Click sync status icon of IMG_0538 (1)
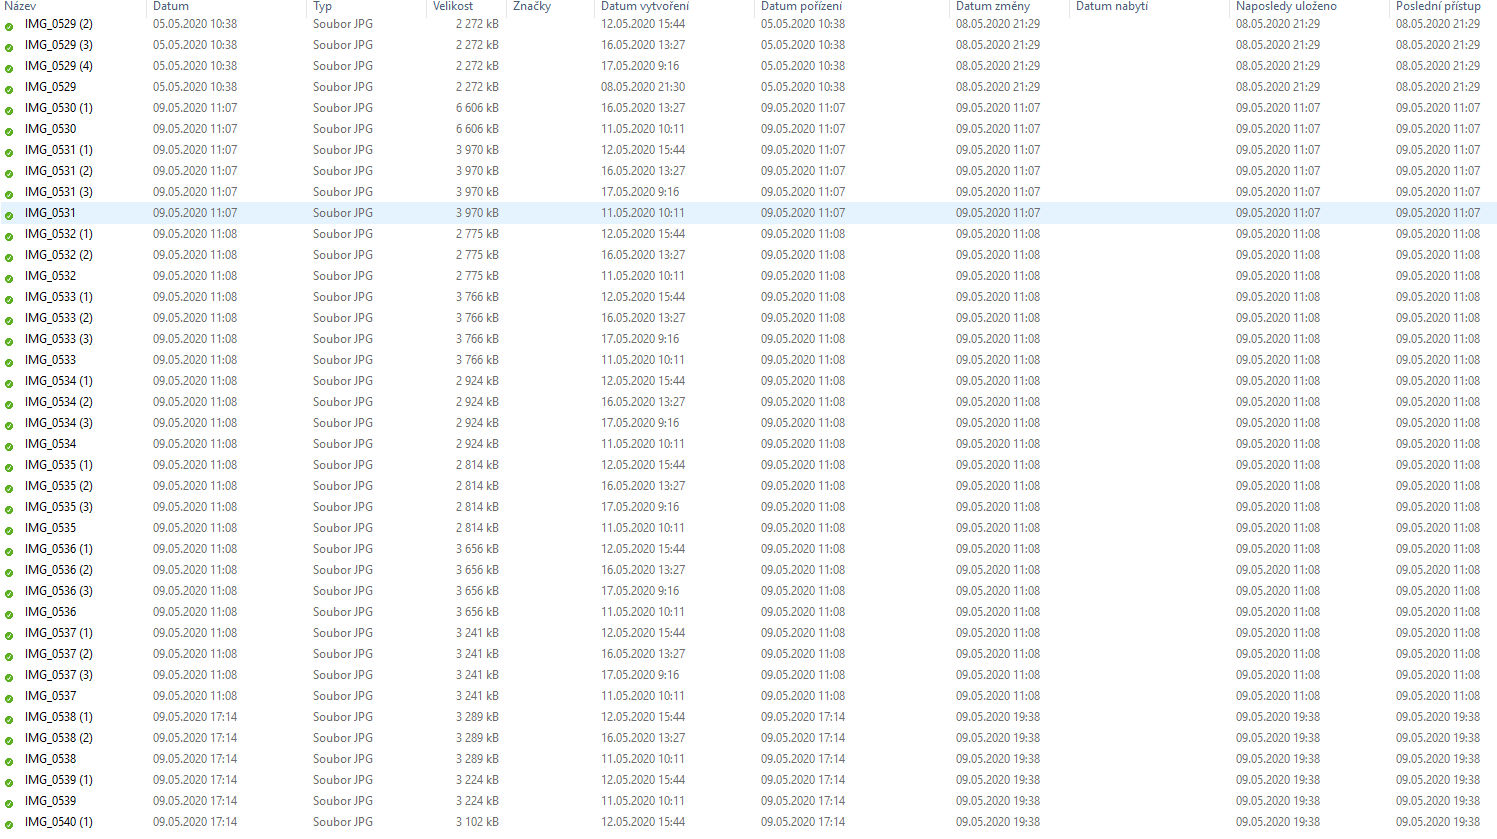 [x=9, y=718]
